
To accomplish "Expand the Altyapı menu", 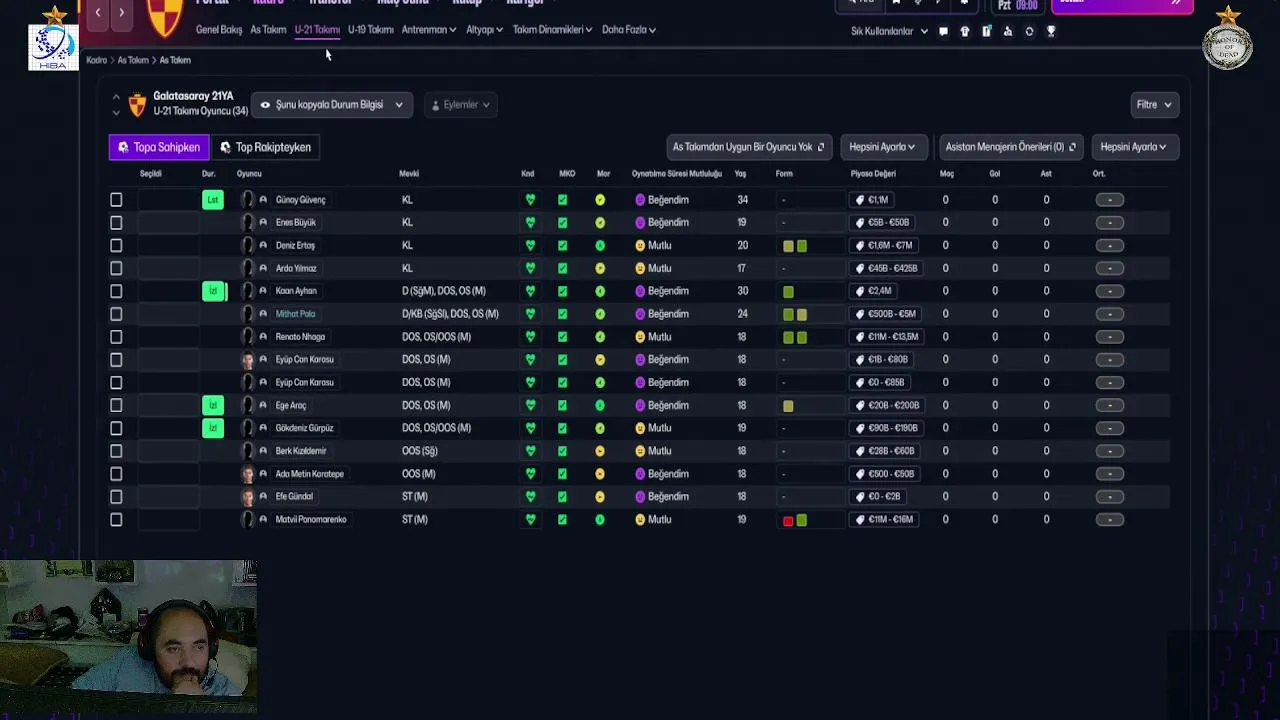I will point(484,30).
